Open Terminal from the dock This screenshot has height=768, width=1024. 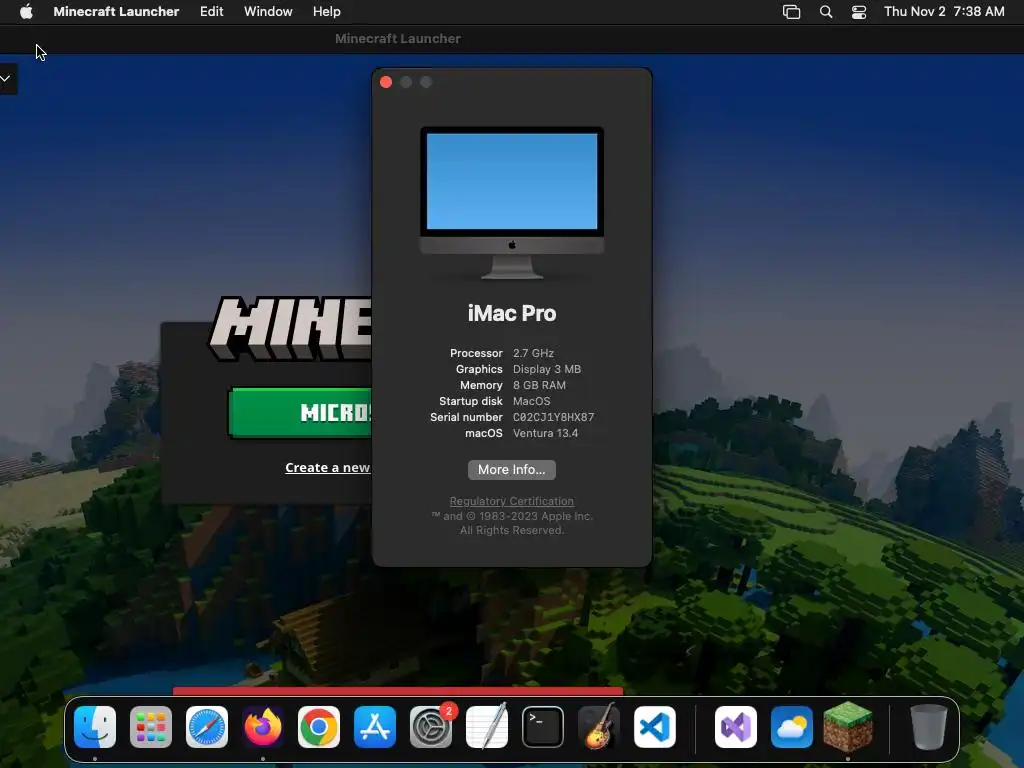543,727
